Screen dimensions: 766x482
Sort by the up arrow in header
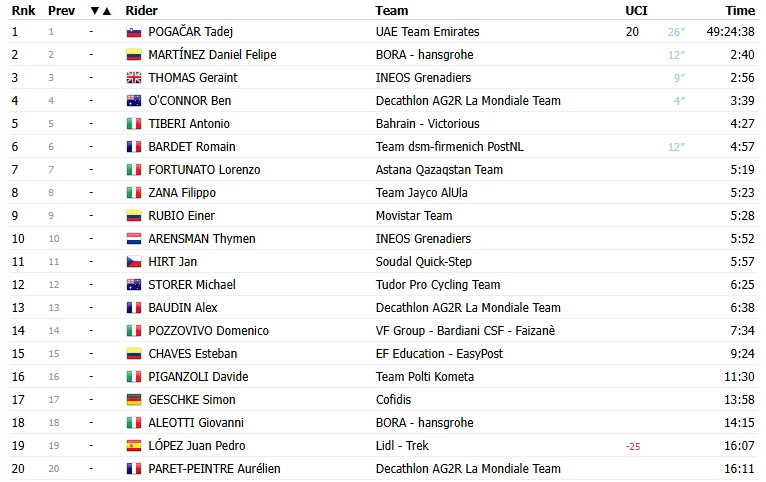click(x=107, y=11)
